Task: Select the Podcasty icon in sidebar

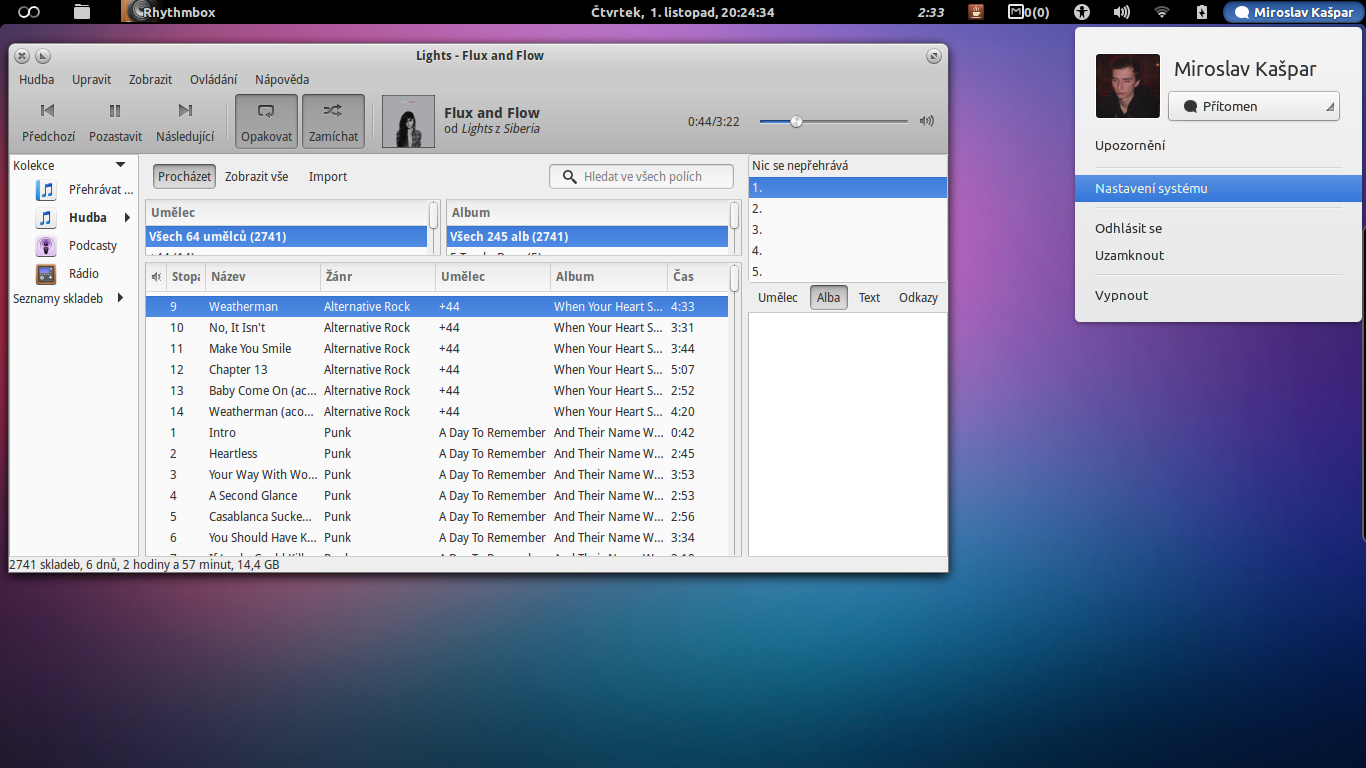Action: tap(46, 246)
